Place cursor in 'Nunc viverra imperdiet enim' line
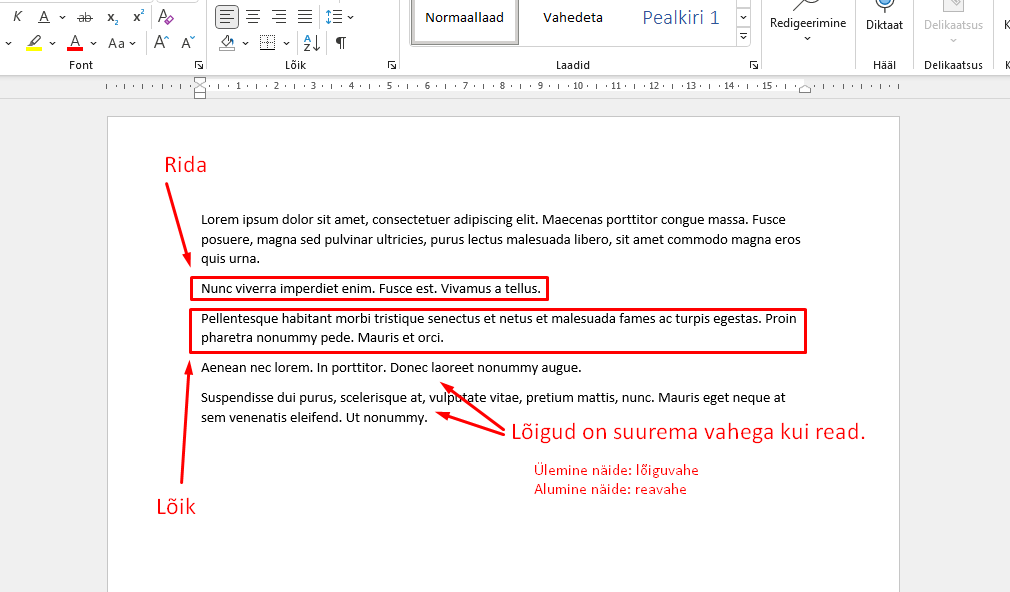Image resolution: width=1010 pixels, height=592 pixels. point(370,289)
